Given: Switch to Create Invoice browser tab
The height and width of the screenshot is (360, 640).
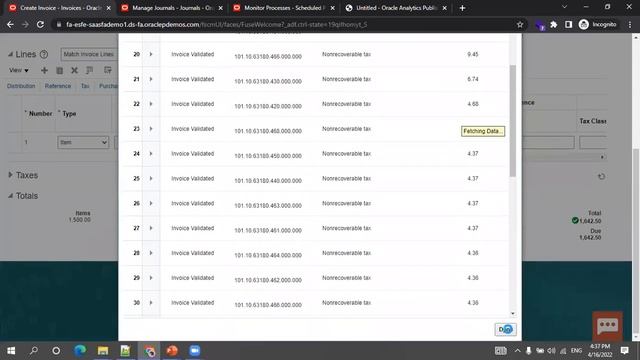Looking at the screenshot, I should 60,8.
